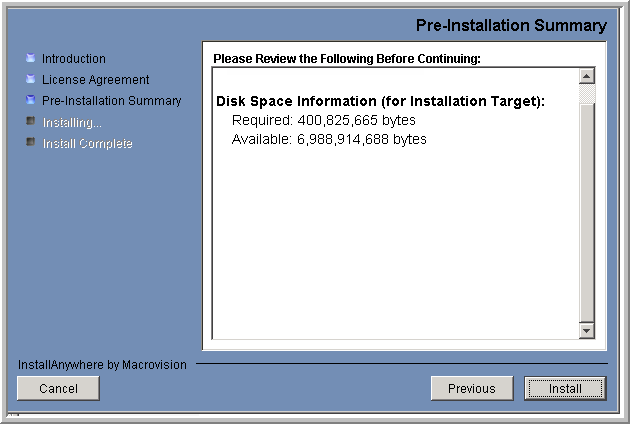Select the License Agreement step label
630x424 pixels.
tap(95, 80)
